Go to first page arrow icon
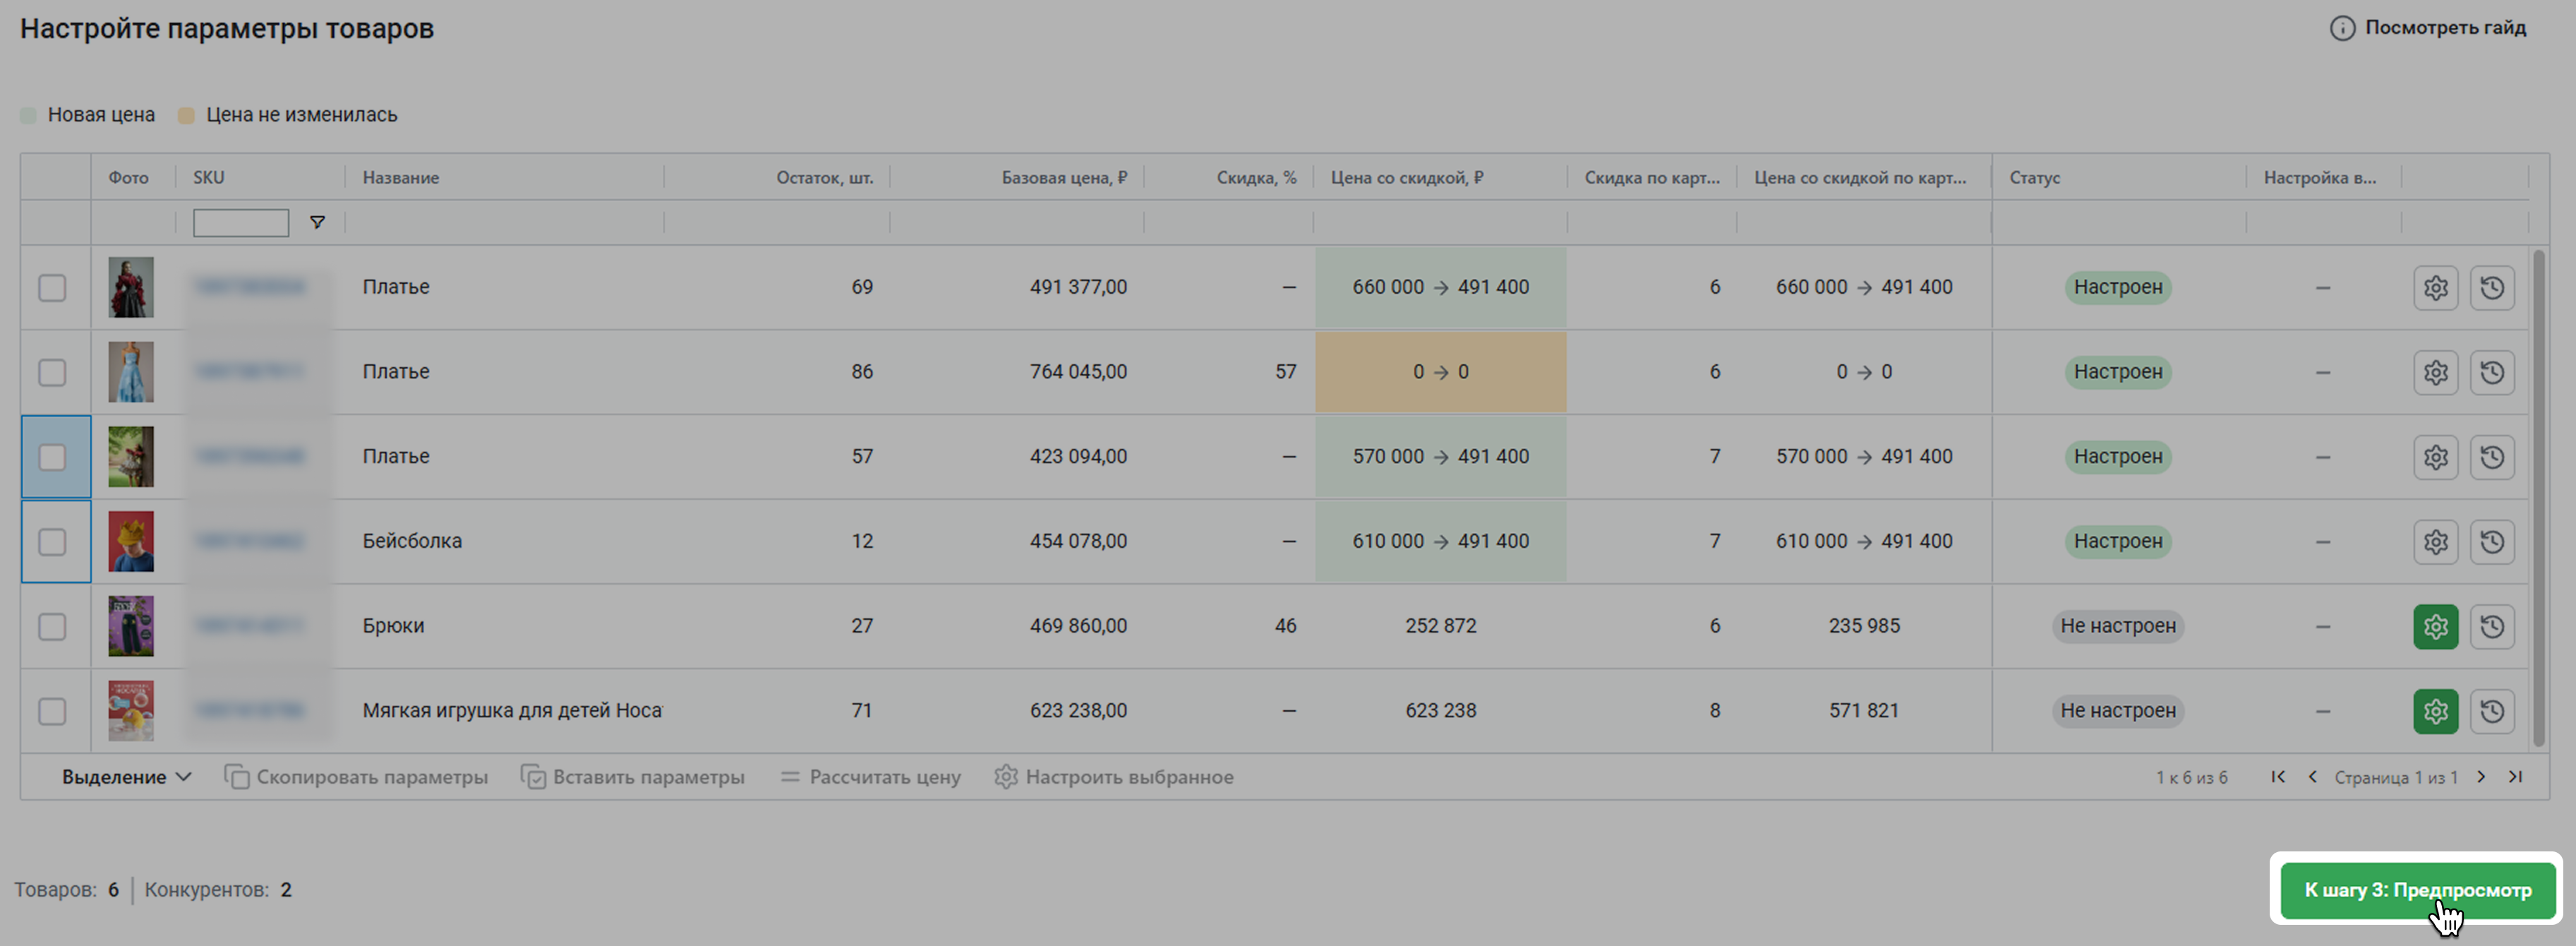 (x=2278, y=777)
